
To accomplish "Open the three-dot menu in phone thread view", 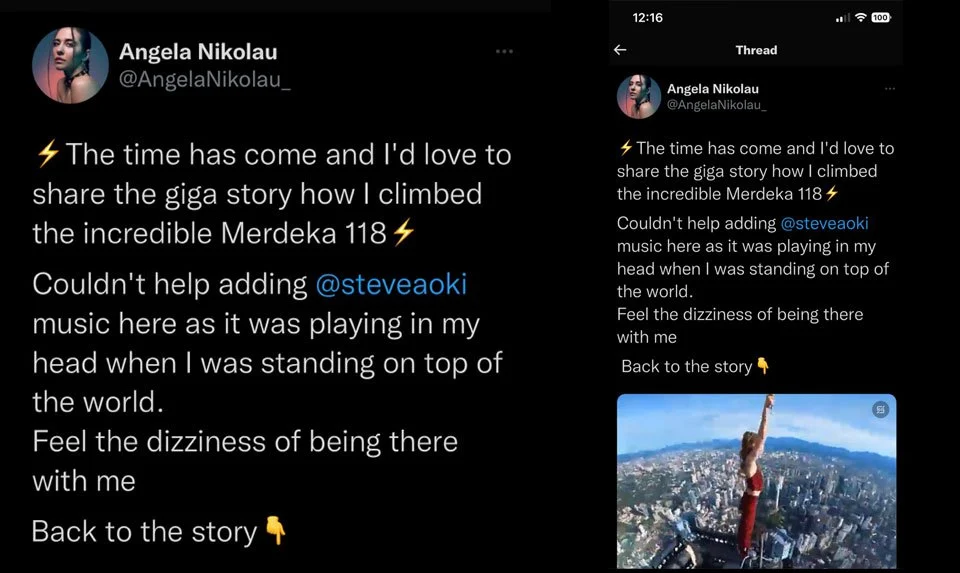I will pyautogui.click(x=890, y=89).
